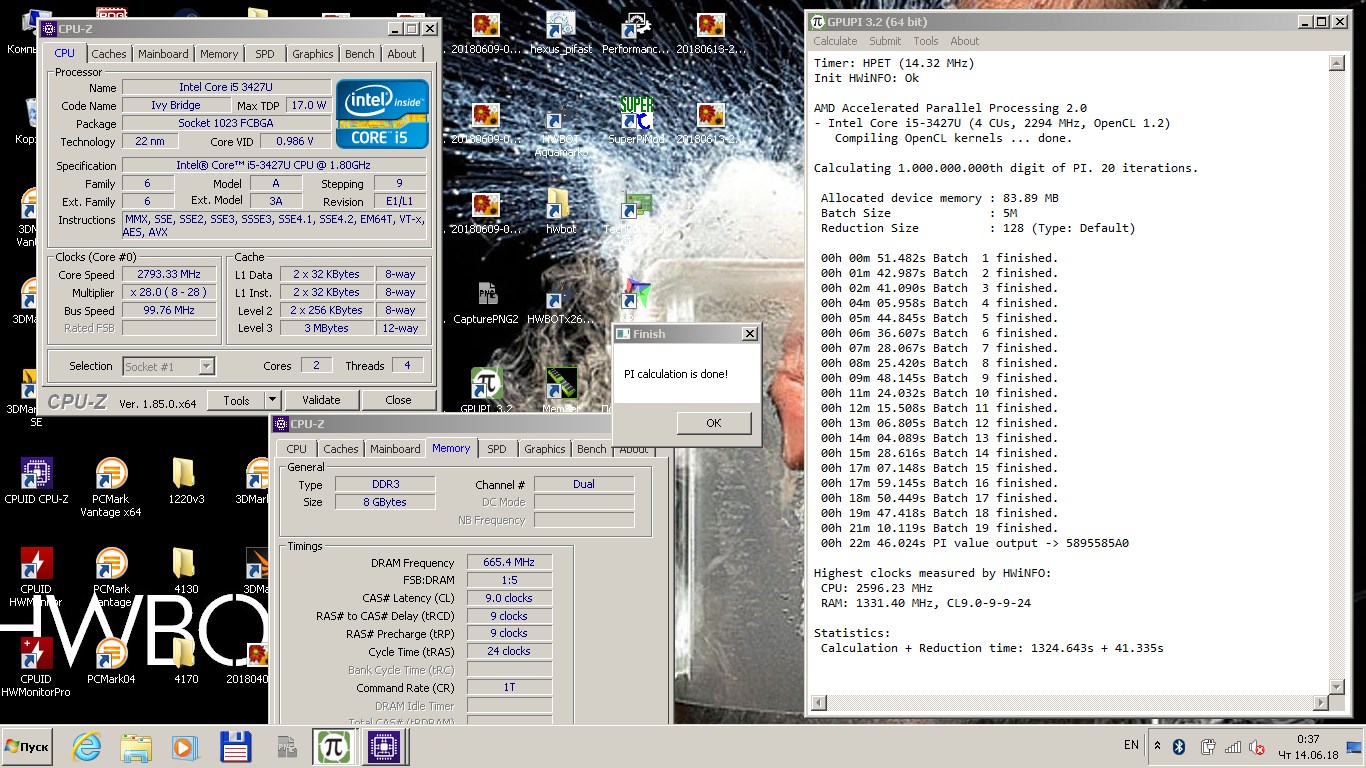Open the Bench tab in top CPU-Z window
The image size is (1366, 768).
(x=360, y=54)
